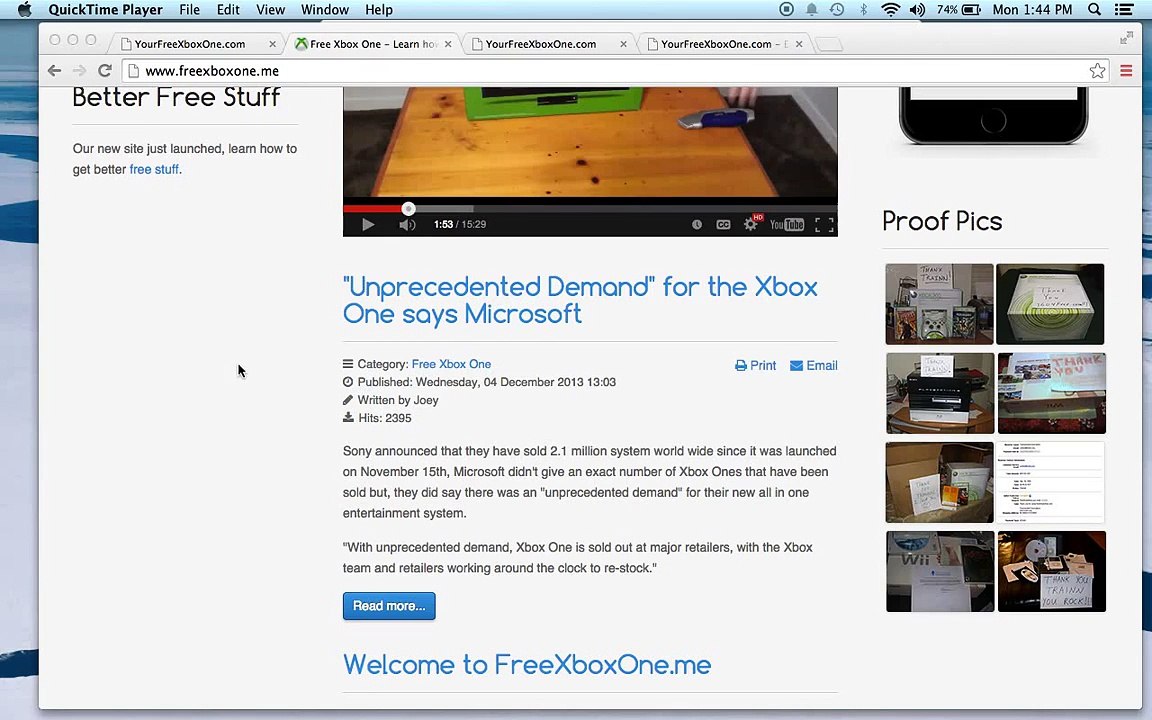Open the Window menu
The image size is (1152, 720).
coord(325,10)
